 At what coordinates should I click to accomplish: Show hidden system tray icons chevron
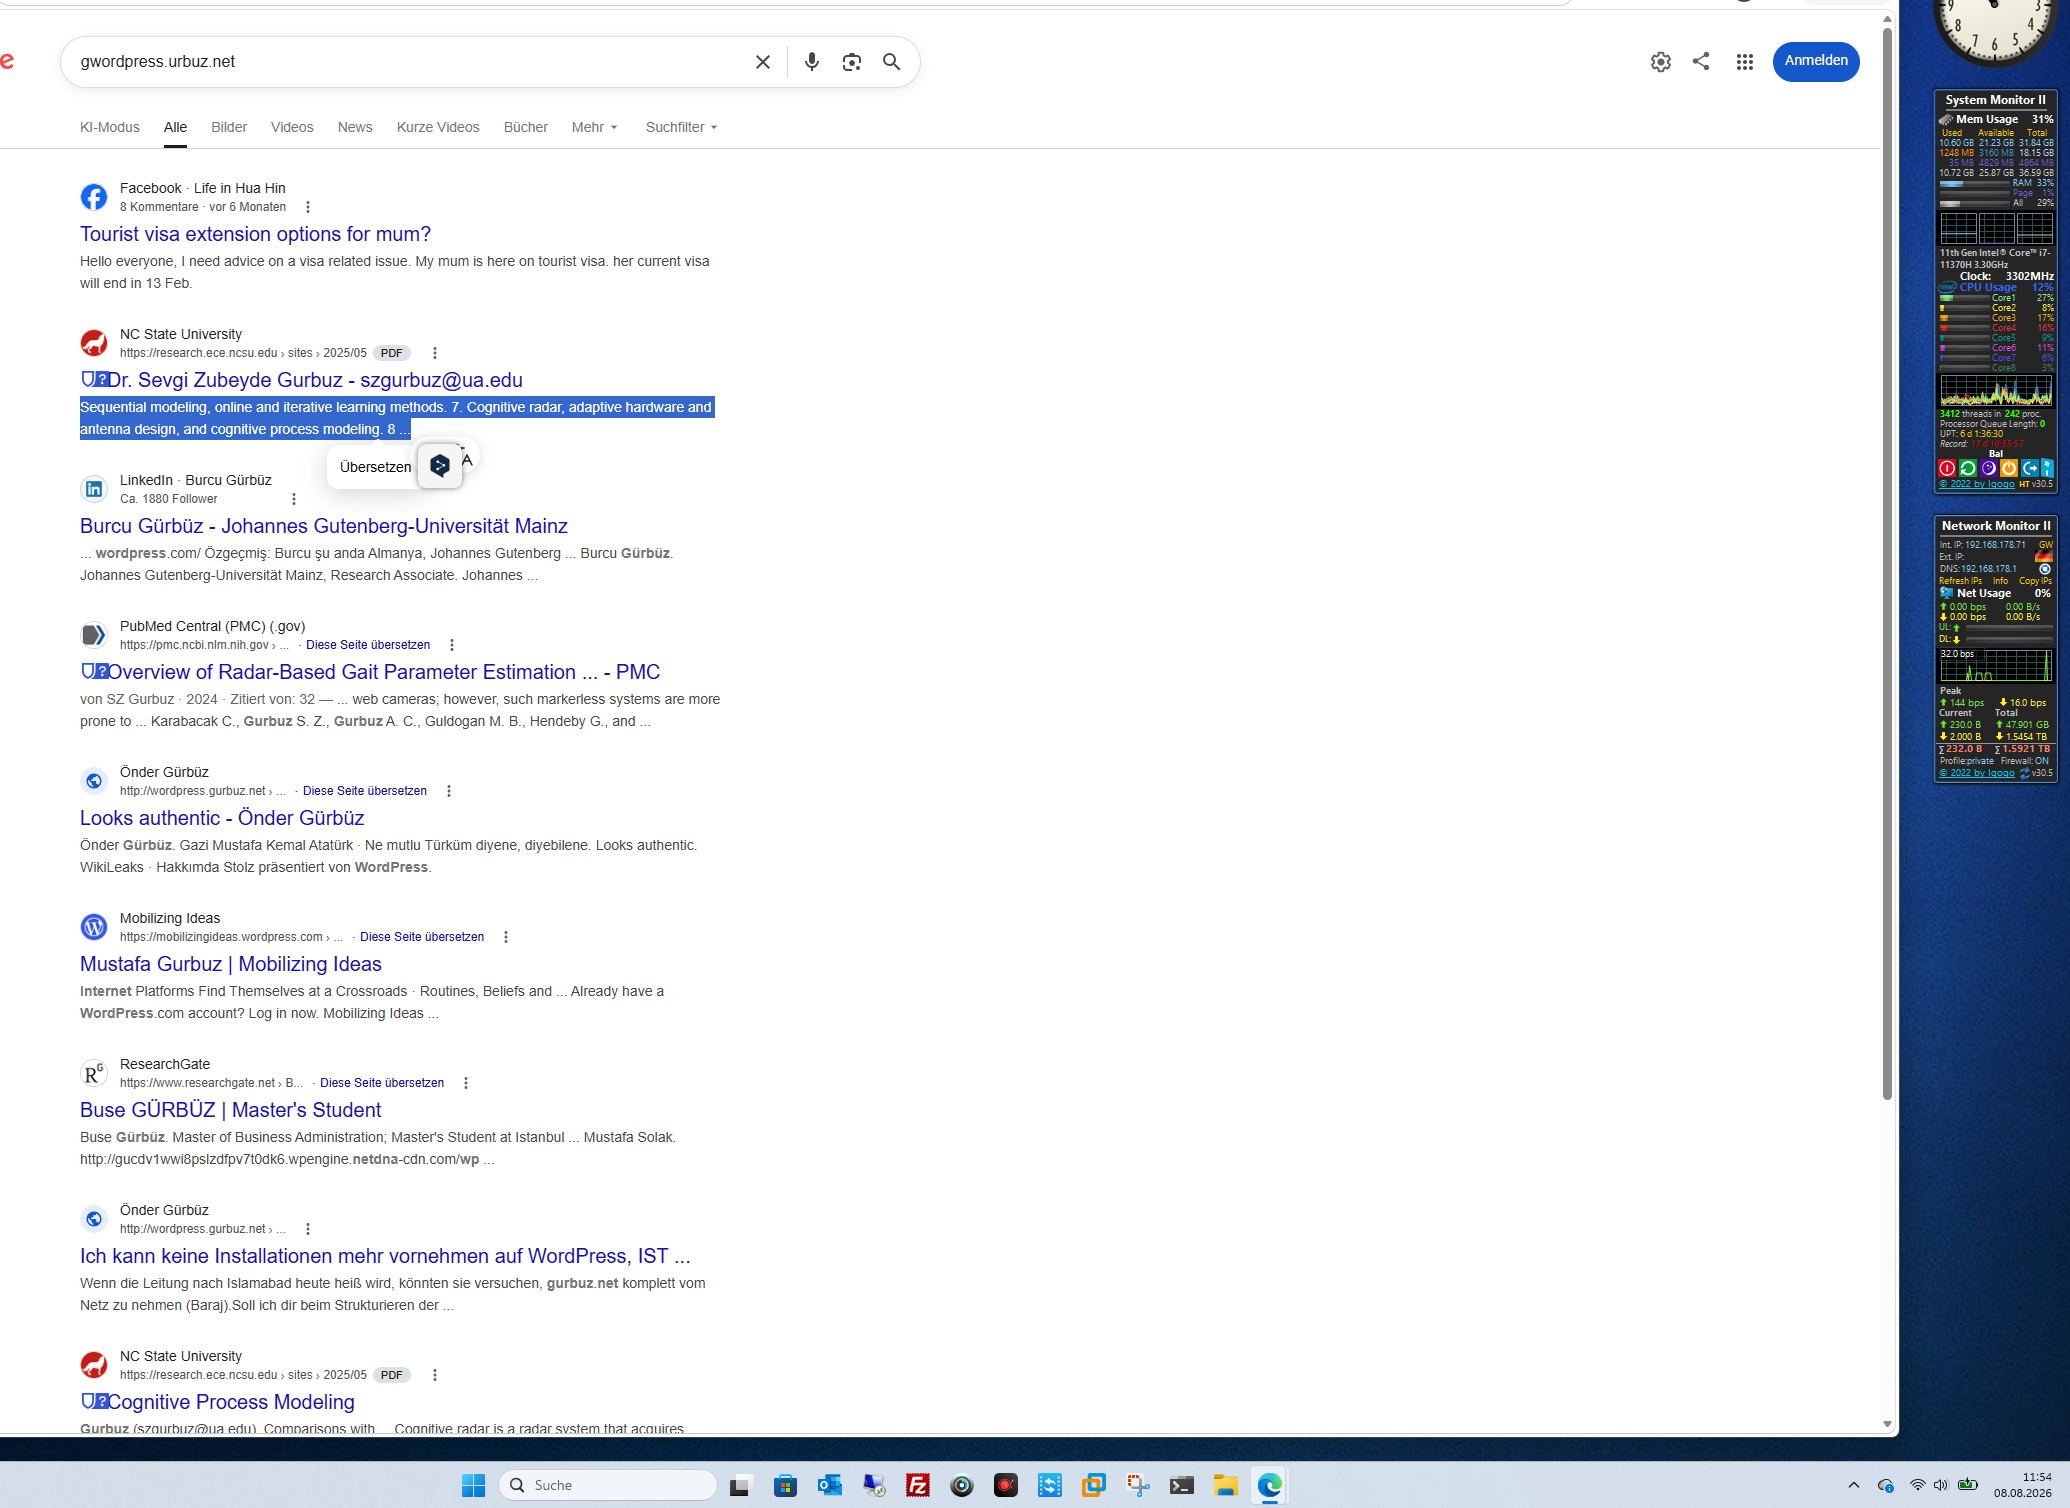[x=1854, y=1485]
